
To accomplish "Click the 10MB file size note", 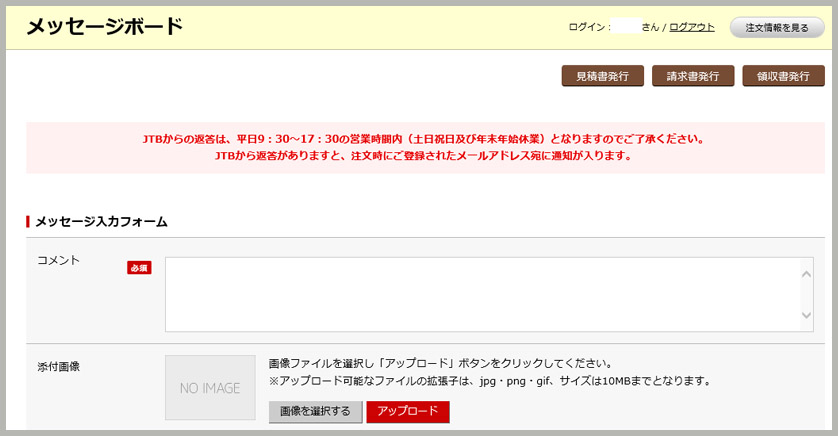I will (x=490, y=381).
